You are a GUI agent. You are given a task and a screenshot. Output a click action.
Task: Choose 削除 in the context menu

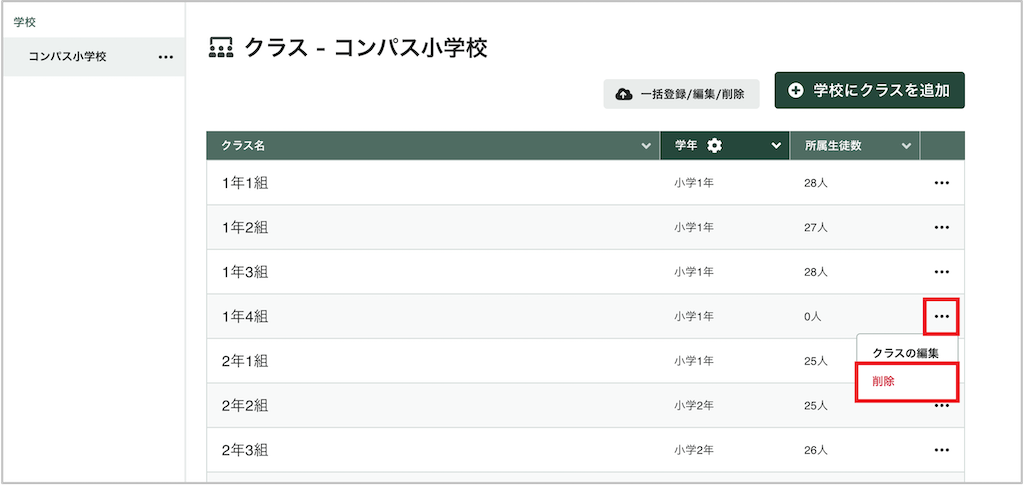(x=906, y=382)
